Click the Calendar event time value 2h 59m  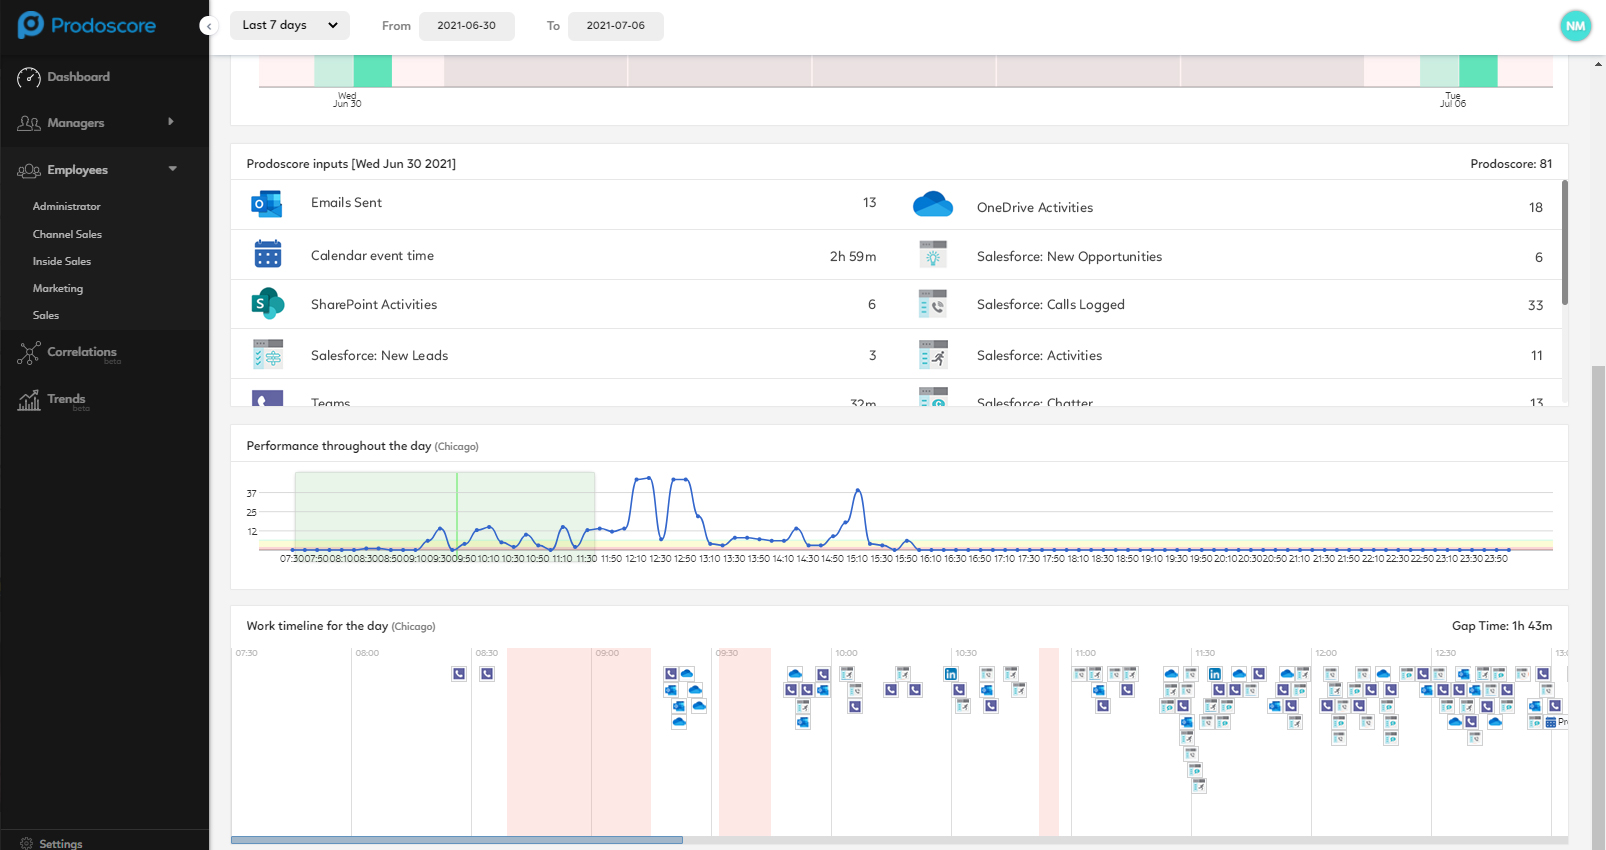(853, 256)
